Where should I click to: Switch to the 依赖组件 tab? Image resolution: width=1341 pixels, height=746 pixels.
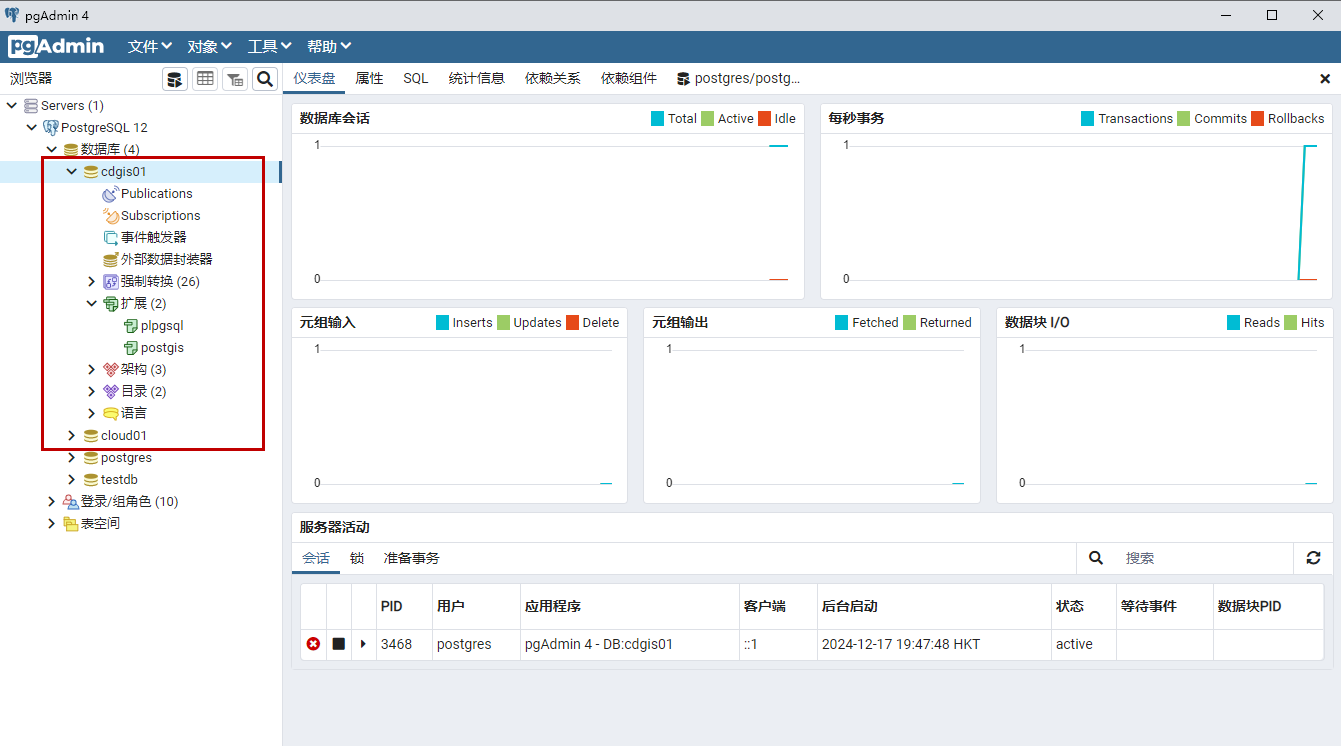coord(629,78)
